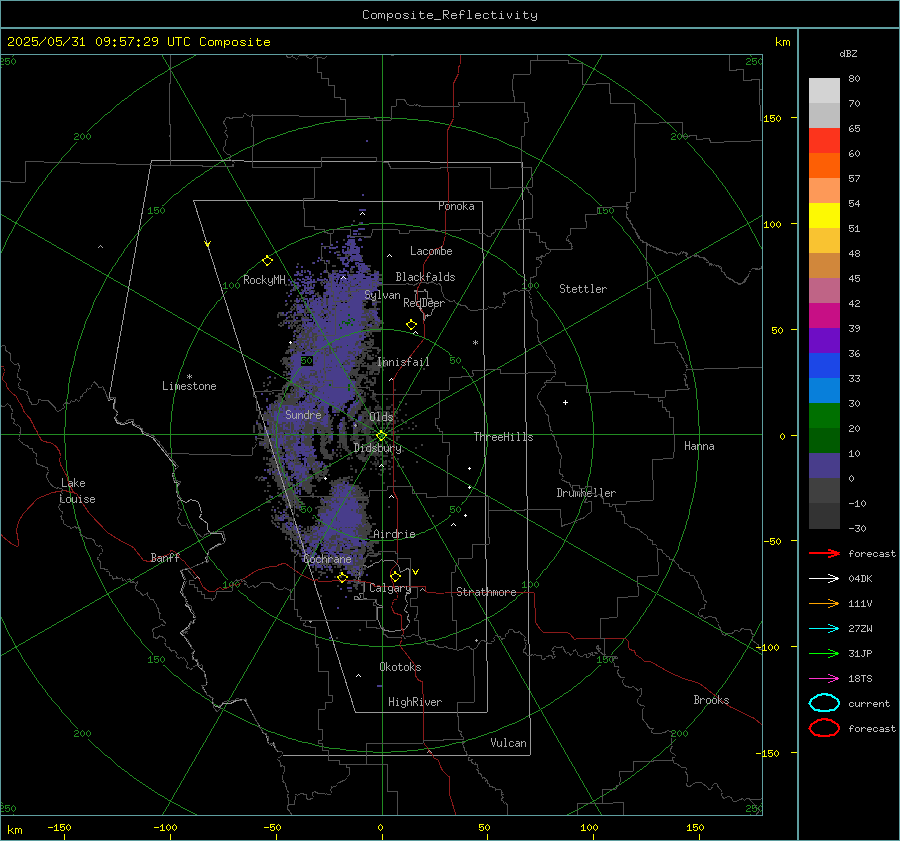Click the red 60-65 dBZ swatch
The image size is (900, 841).
point(824,140)
